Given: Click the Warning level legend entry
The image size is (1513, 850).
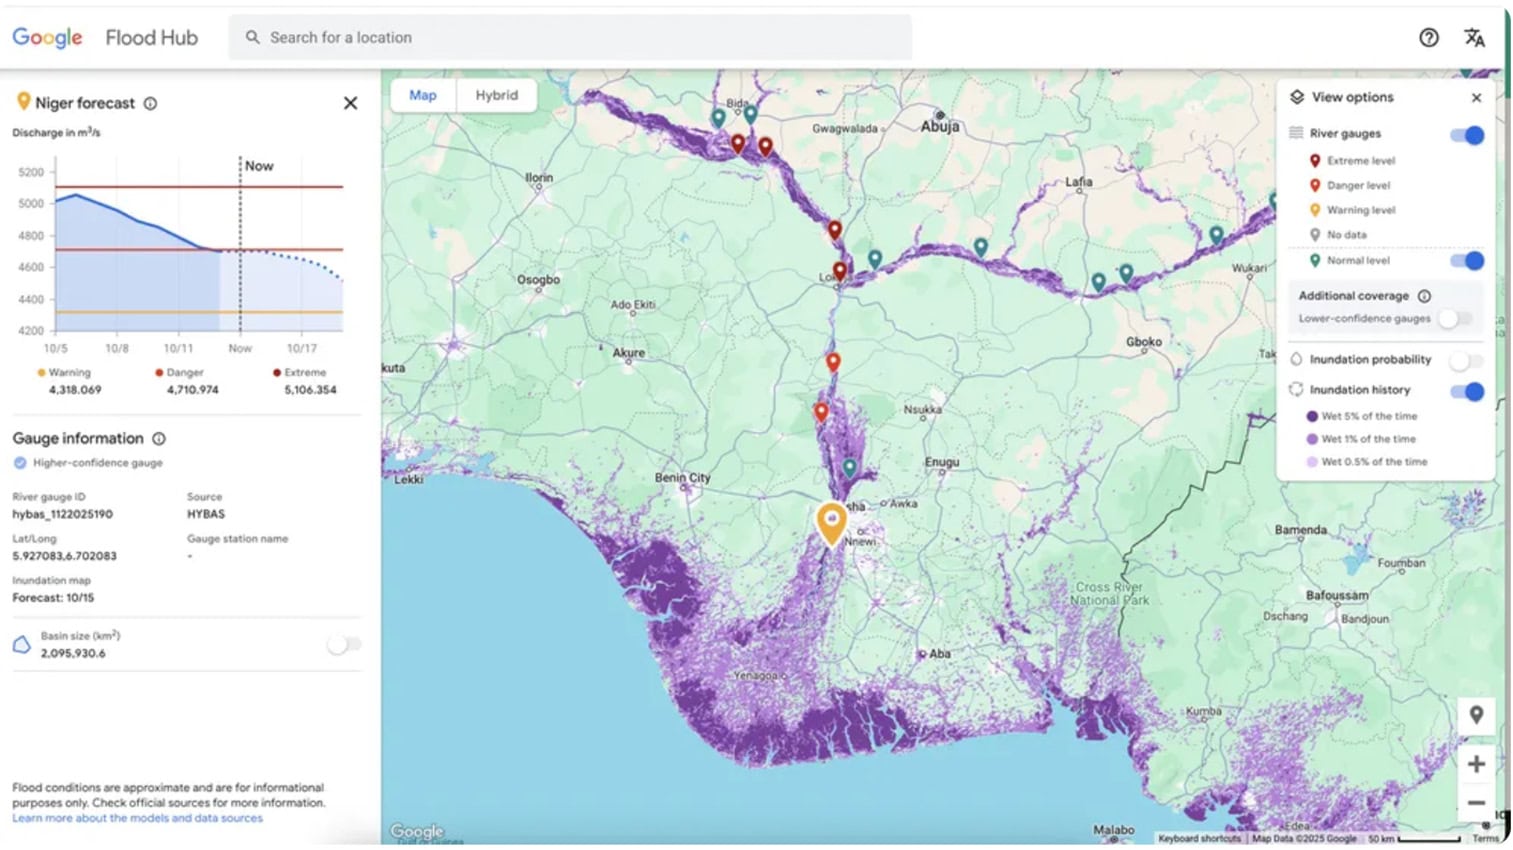Looking at the screenshot, I should pos(1352,211).
